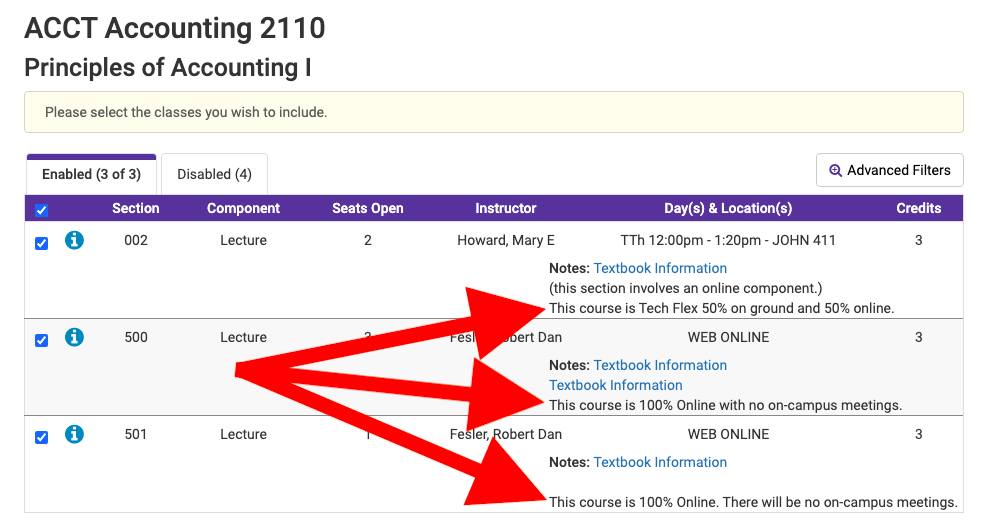Uncheck the section 500 checkbox
This screenshot has width=989, height=523.
point(41,340)
